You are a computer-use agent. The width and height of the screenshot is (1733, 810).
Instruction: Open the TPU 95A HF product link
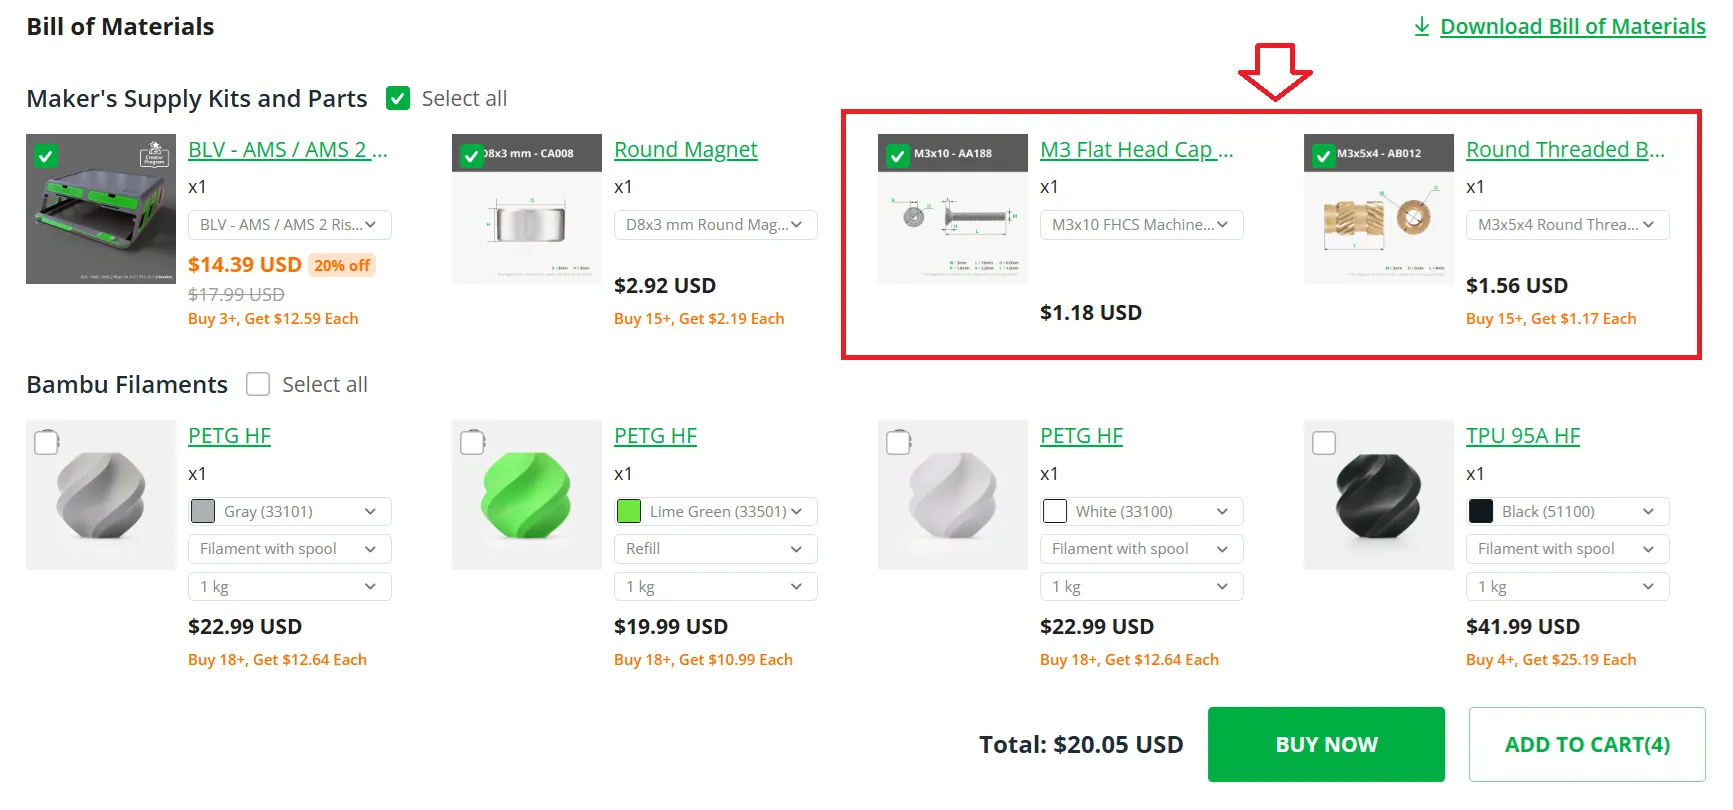point(1523,436)
